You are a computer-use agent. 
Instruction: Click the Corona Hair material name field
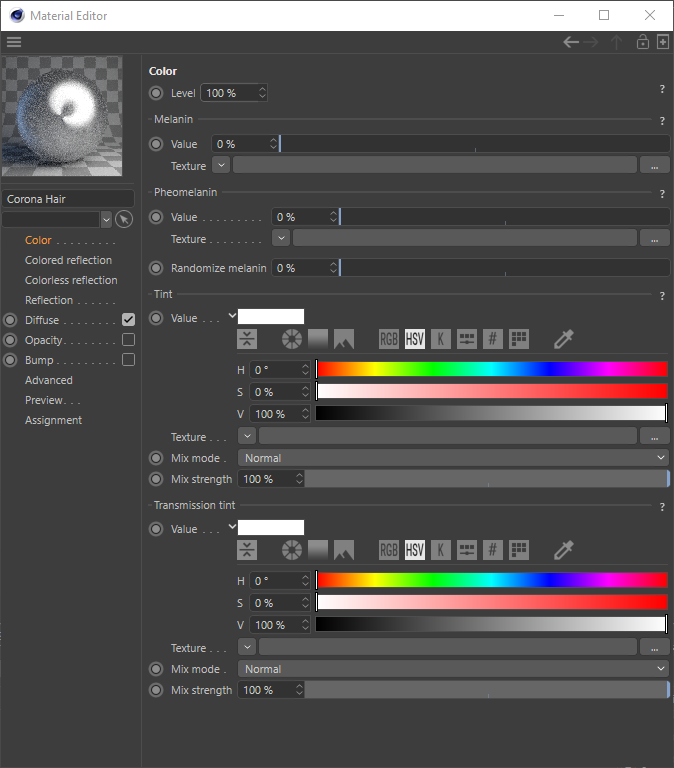click(68, 199)
